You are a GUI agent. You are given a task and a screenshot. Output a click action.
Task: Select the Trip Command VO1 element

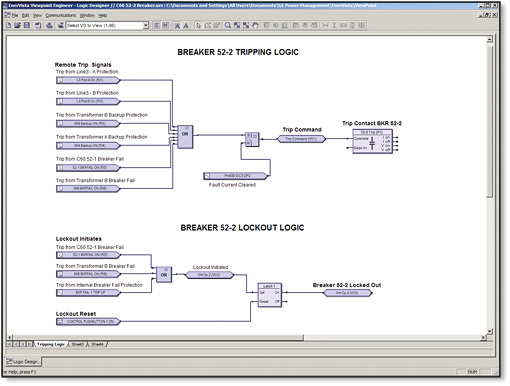coord(301,139)
